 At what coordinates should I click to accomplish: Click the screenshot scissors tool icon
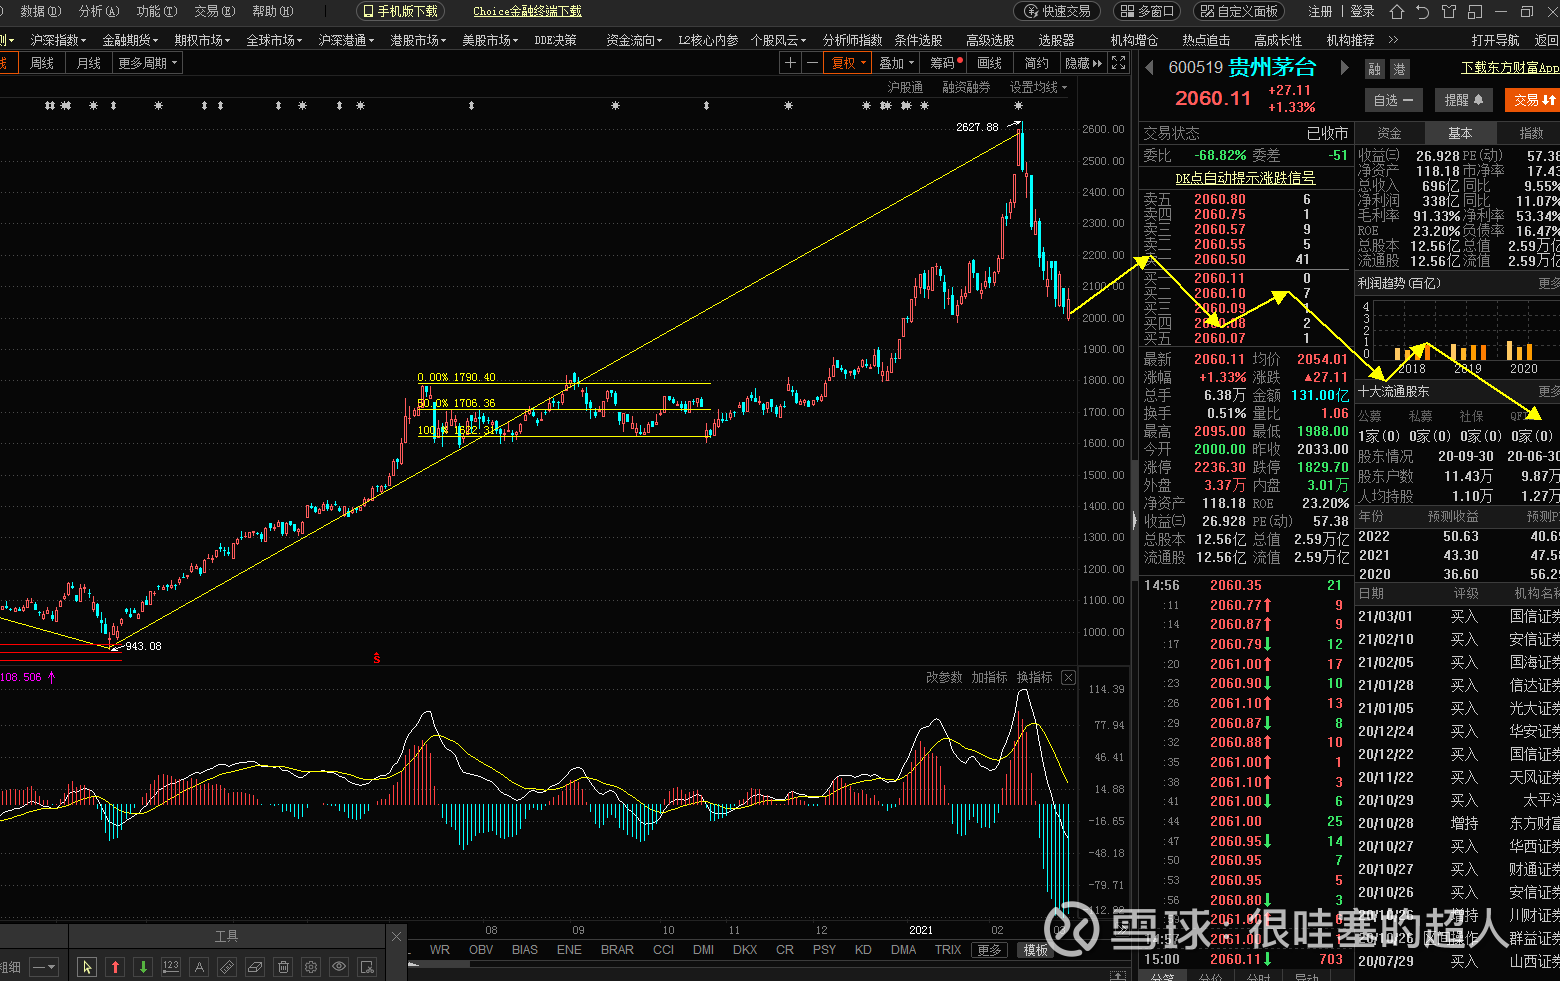(x=367, y=967)
